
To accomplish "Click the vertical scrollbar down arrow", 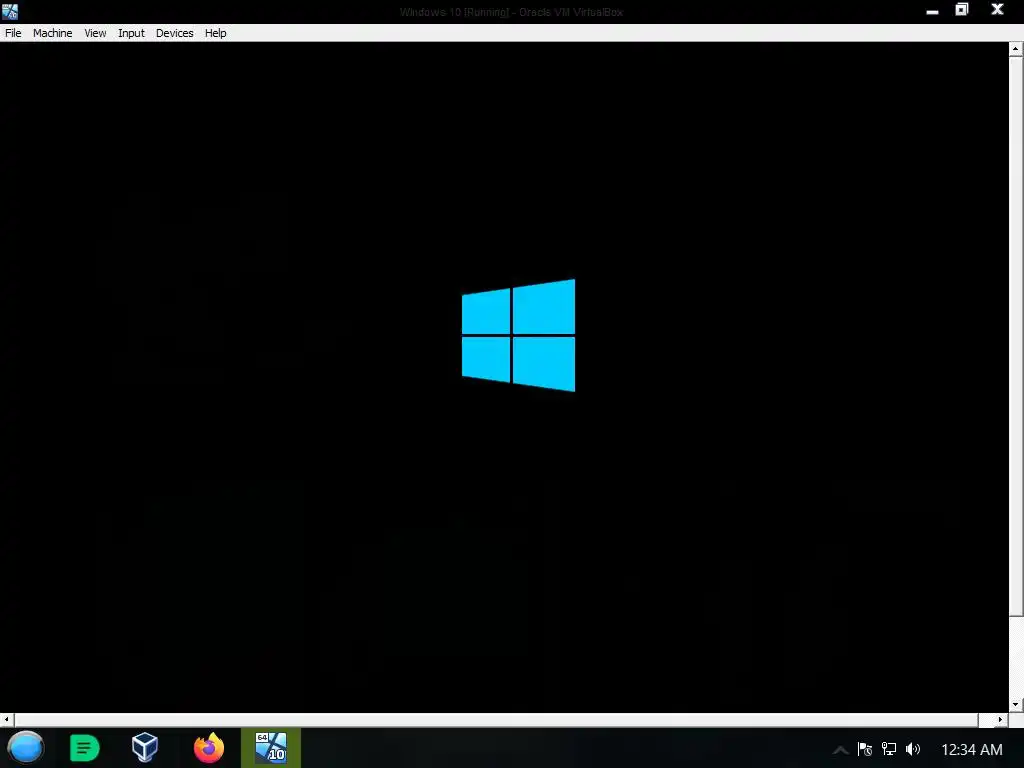I will coord(1016,705).
